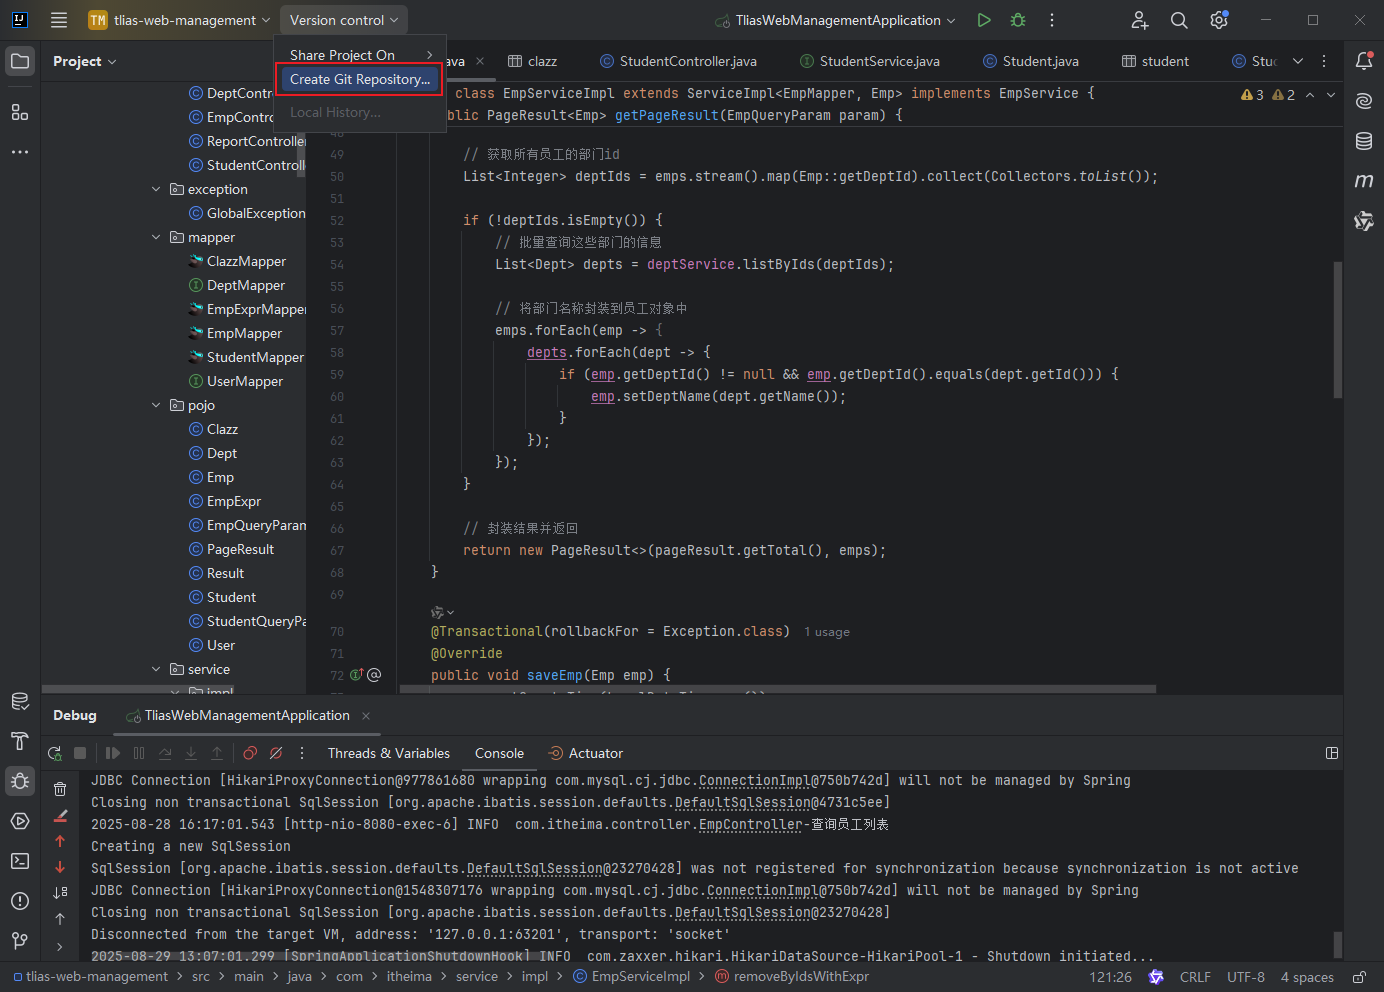Collapse the mapper package folder

(156, 237)
